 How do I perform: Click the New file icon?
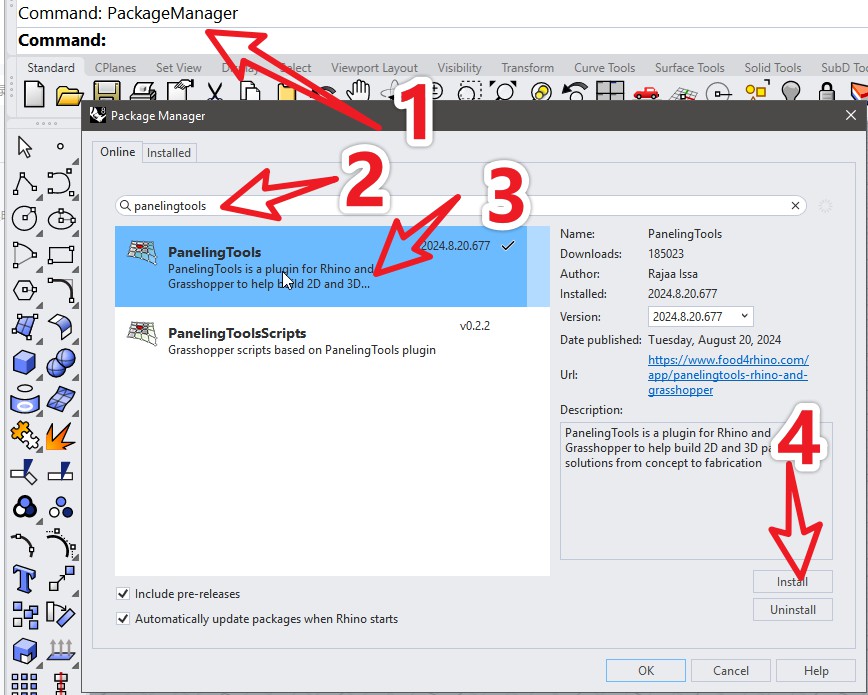(x=34, y=93)
